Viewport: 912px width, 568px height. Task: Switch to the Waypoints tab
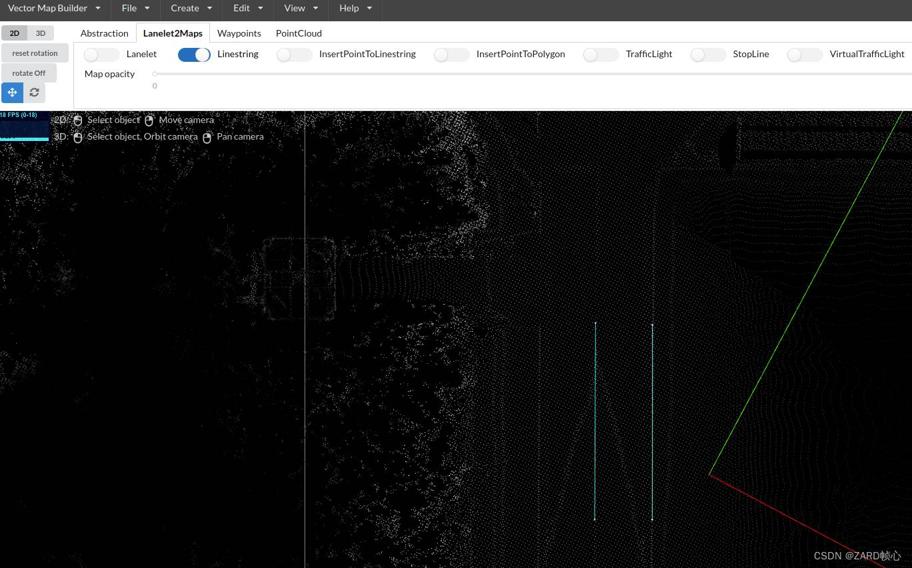point(239,33)
